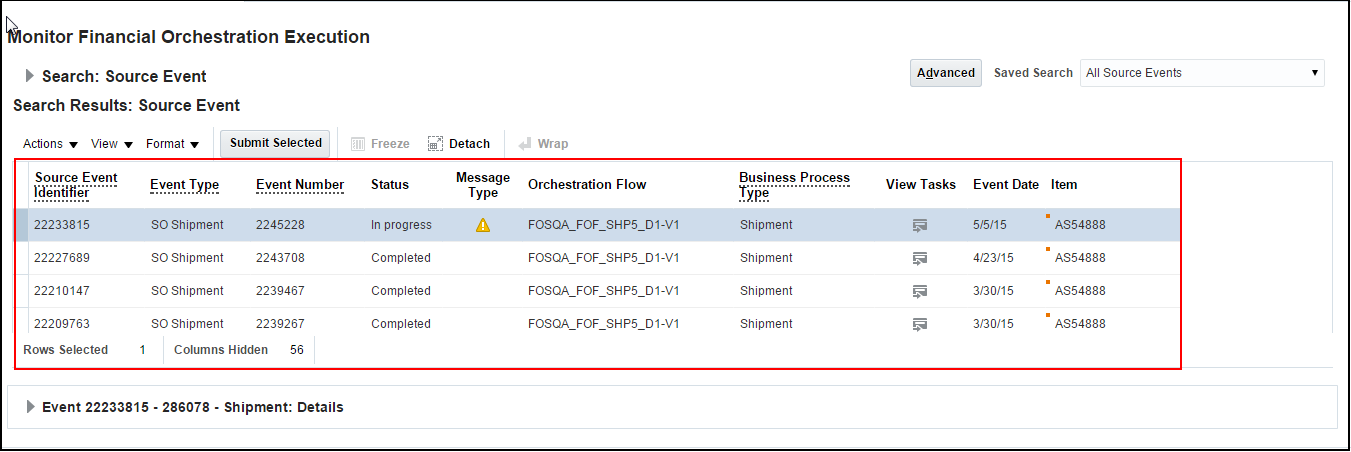Sort by Business Process Type column header
This screenshot has width=1351, height=452.
794,184
